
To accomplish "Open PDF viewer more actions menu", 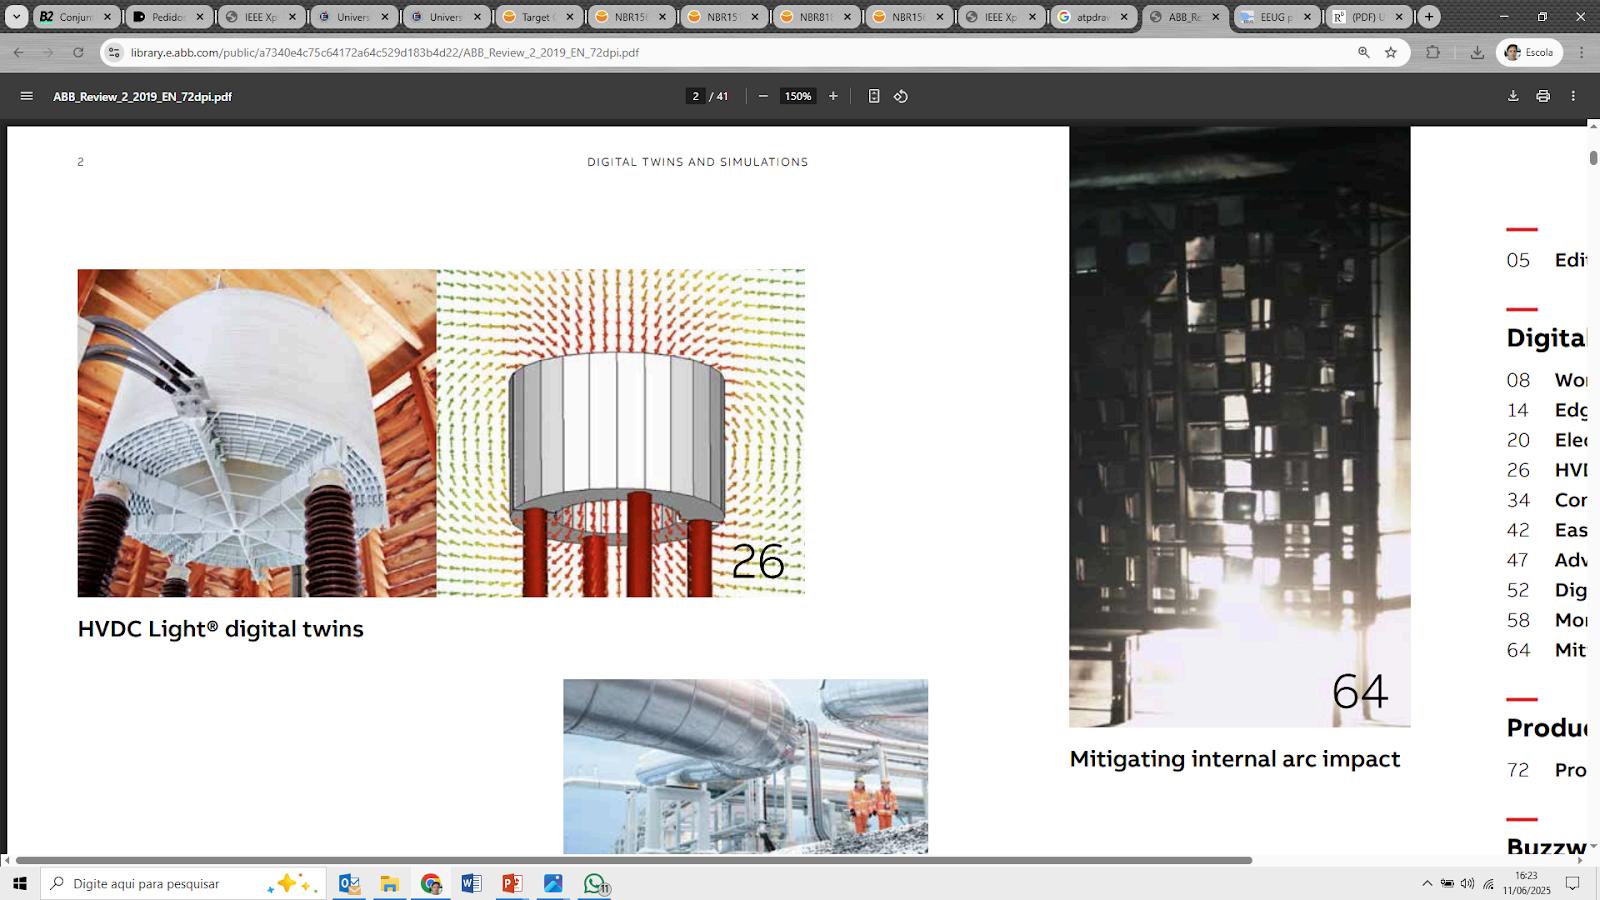I will (1573, 96).
